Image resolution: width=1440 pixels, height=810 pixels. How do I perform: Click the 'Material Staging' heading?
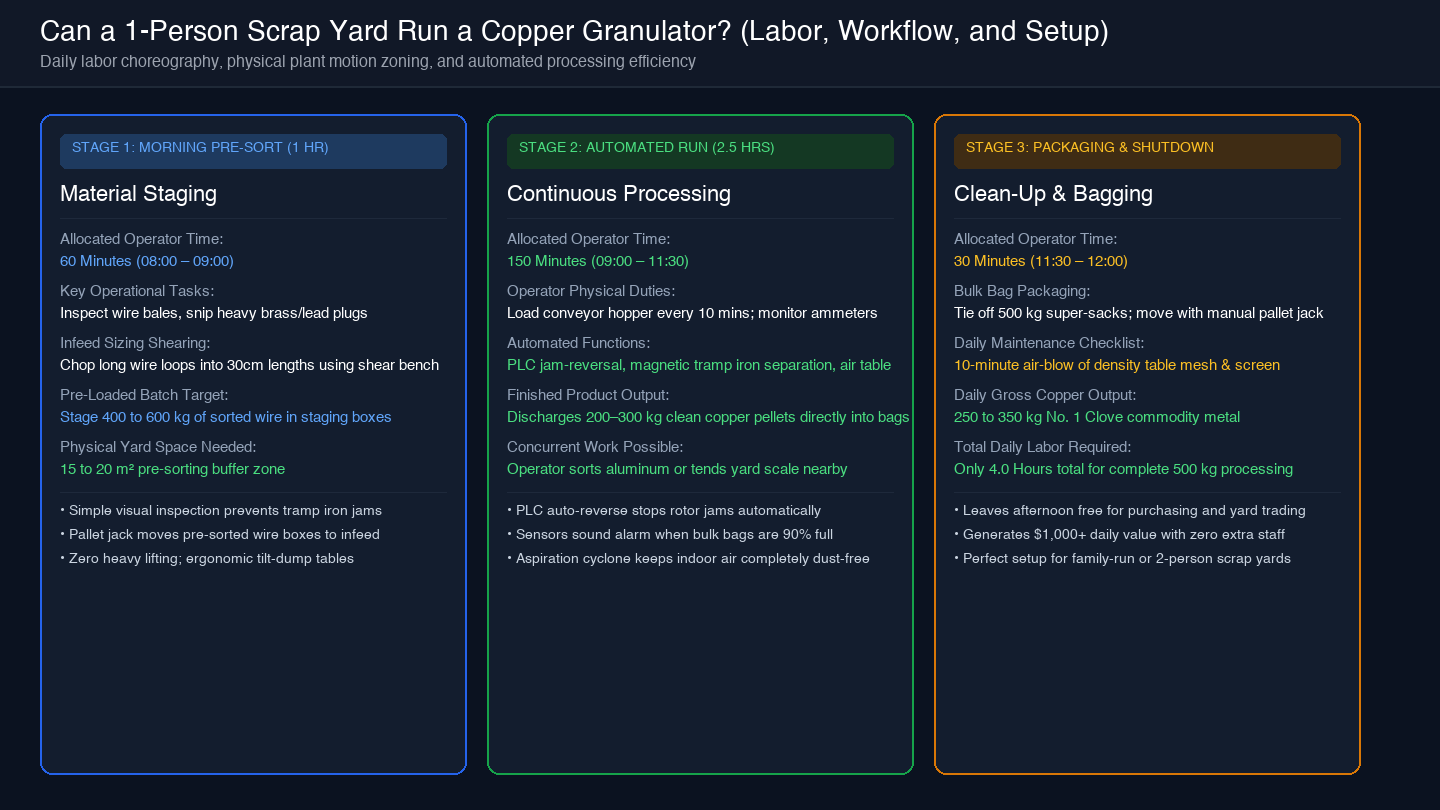click(x=138, y=194)
